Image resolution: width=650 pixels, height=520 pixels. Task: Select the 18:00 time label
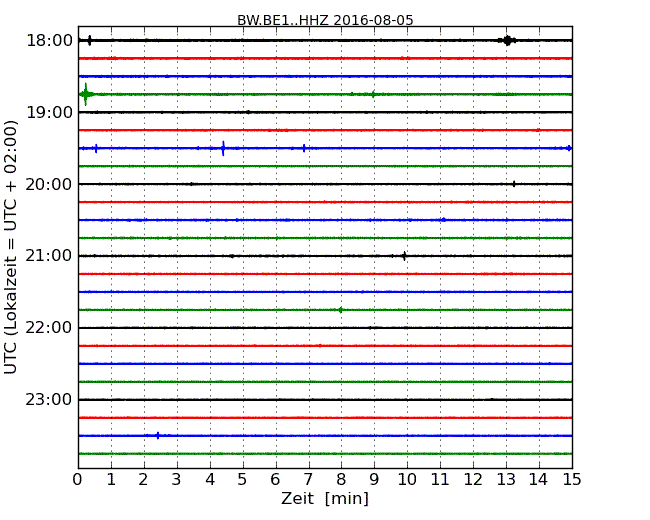pos(50,41)
